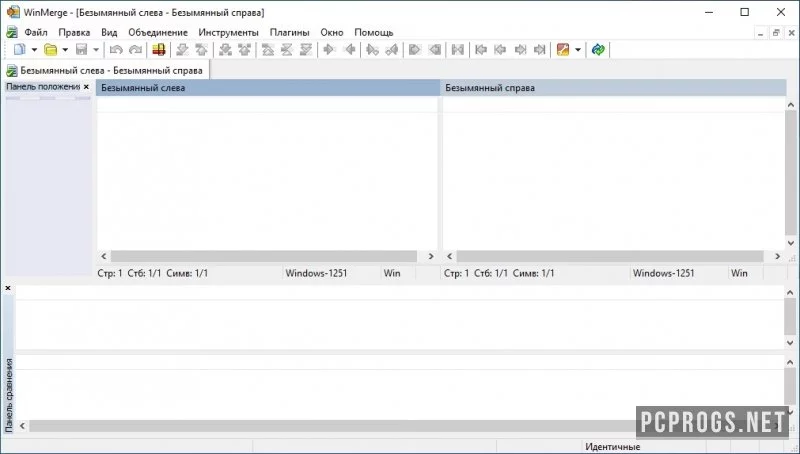Click left pane's scroll-right arrow

click(431, 256)
